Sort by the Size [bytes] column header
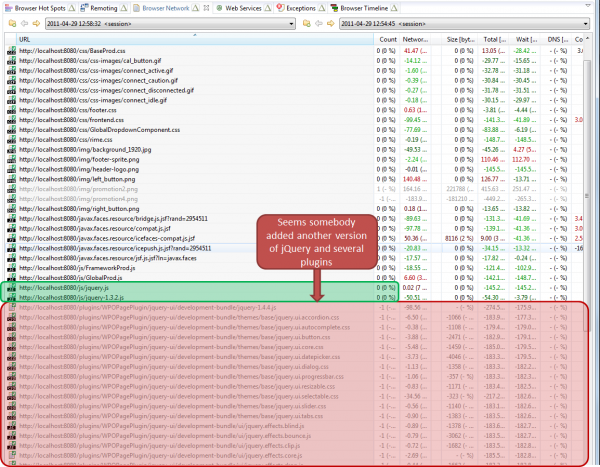 [x=461, y=39]
